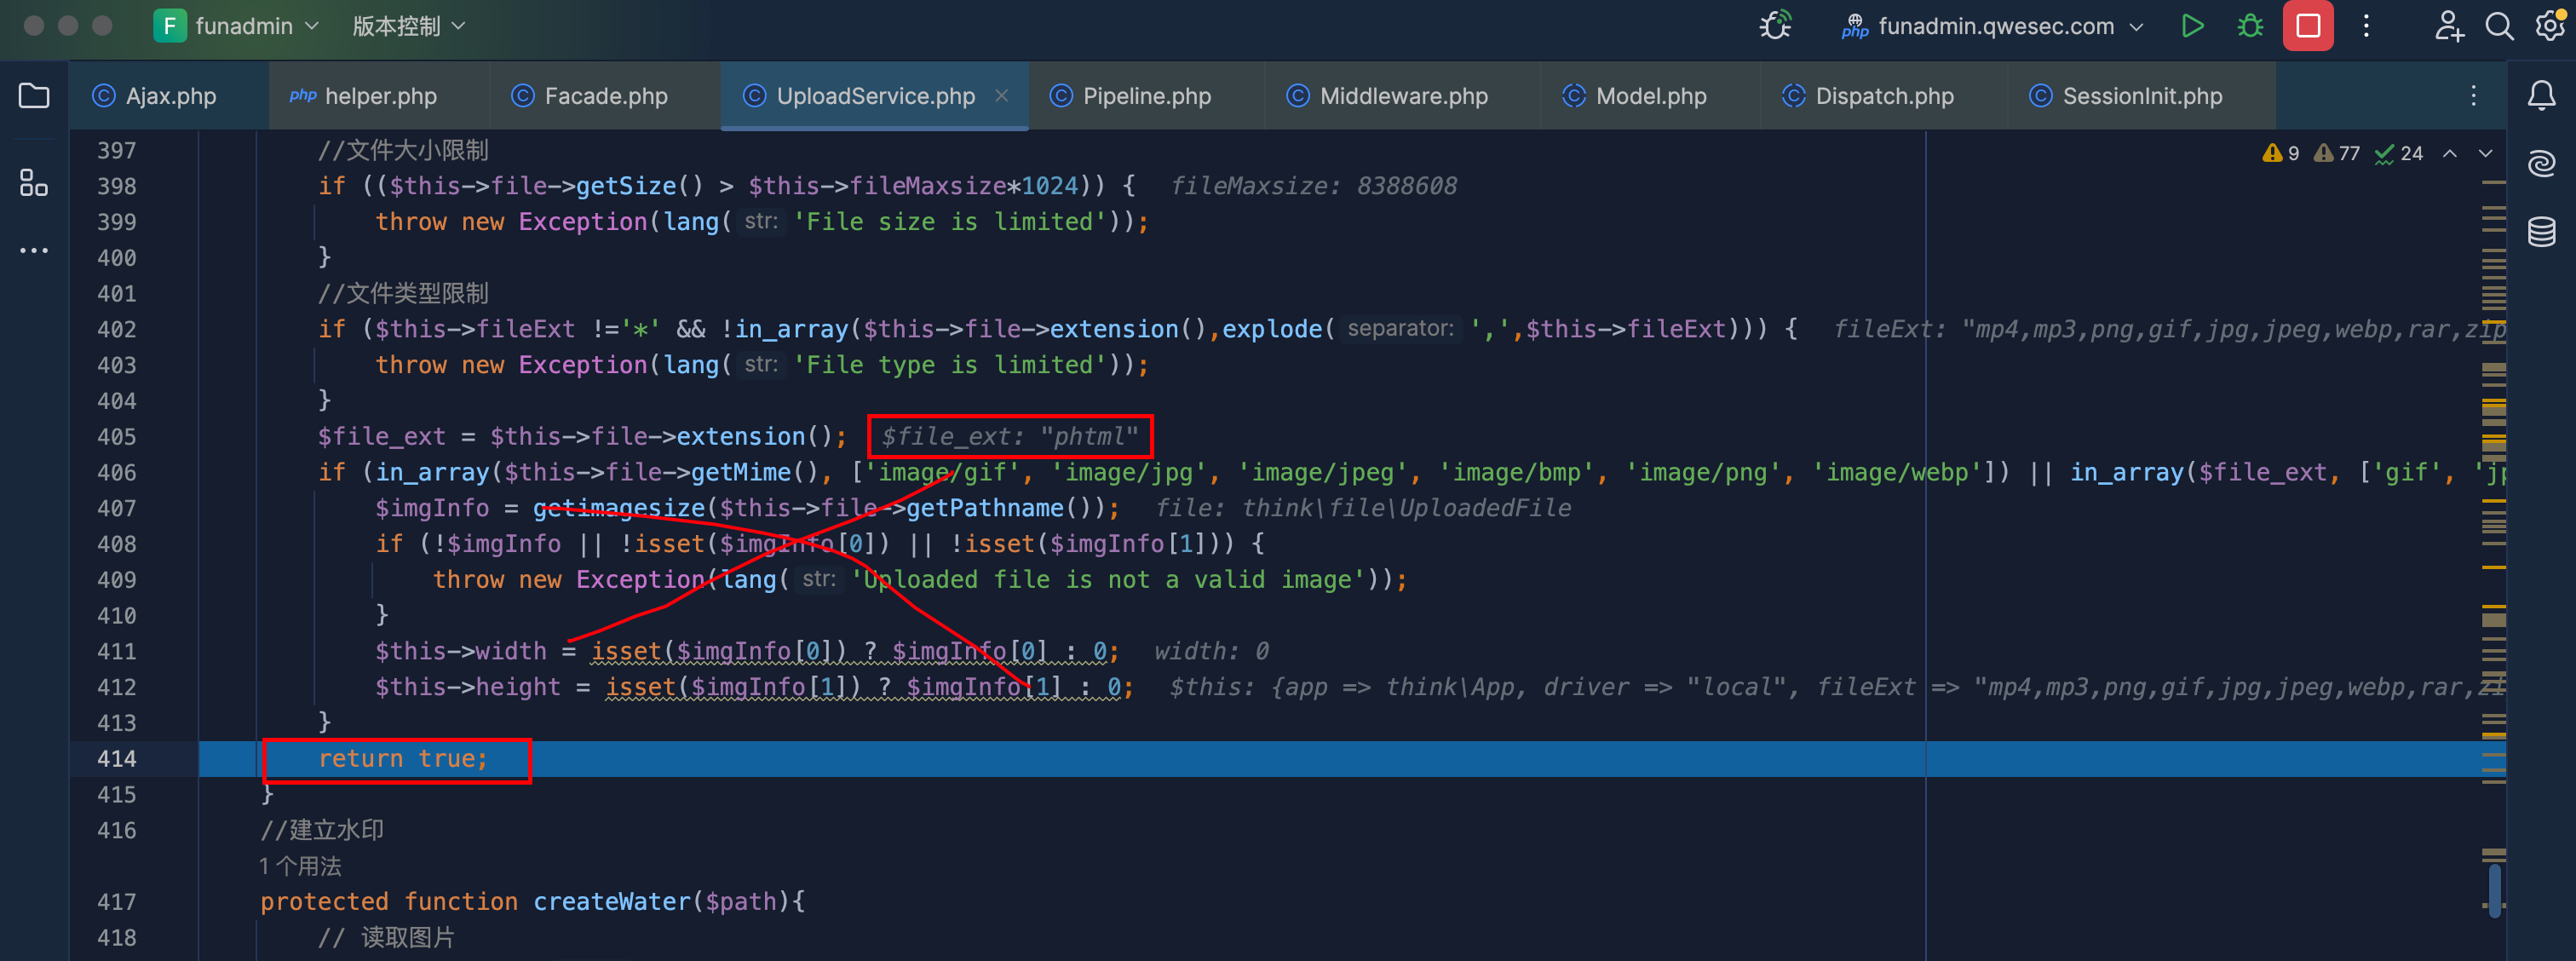Click the getimagesize function call
The width and height of the screenshot is (2576, 961).
click(619, 508)
